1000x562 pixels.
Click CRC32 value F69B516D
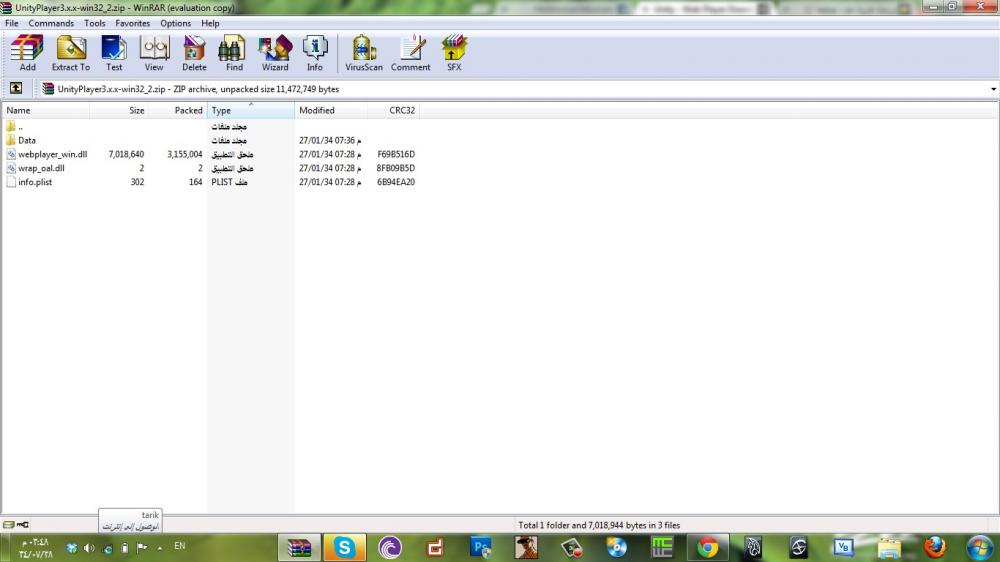click(x=396, y=154)
